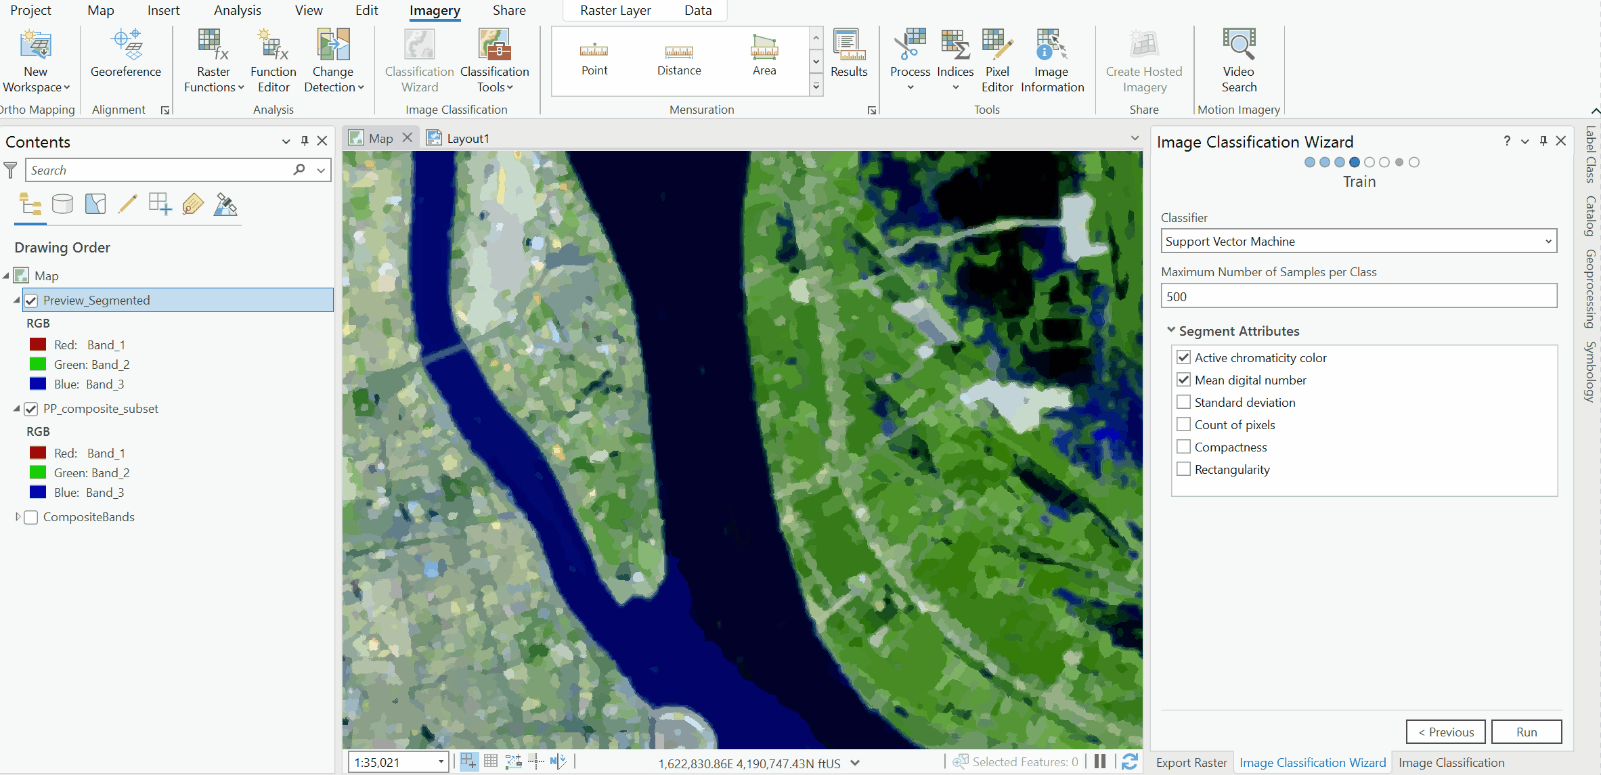Click Maximum Number of Samples field
Image resolution: width=1601 pixels, height=775 pixels.
coord(1359,296)
